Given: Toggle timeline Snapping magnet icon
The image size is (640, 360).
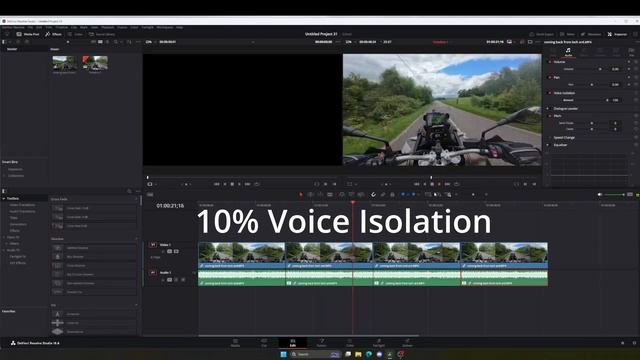Looking at the screenshot, I should [373, 195].
